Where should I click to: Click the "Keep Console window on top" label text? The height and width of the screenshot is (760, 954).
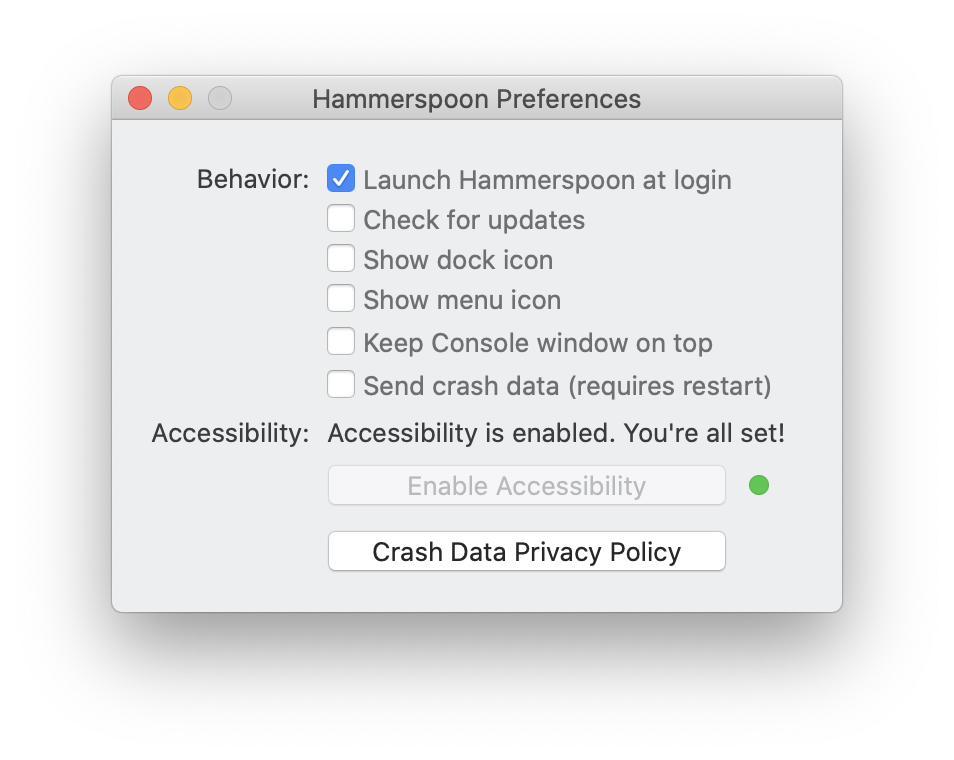[538, 343]
